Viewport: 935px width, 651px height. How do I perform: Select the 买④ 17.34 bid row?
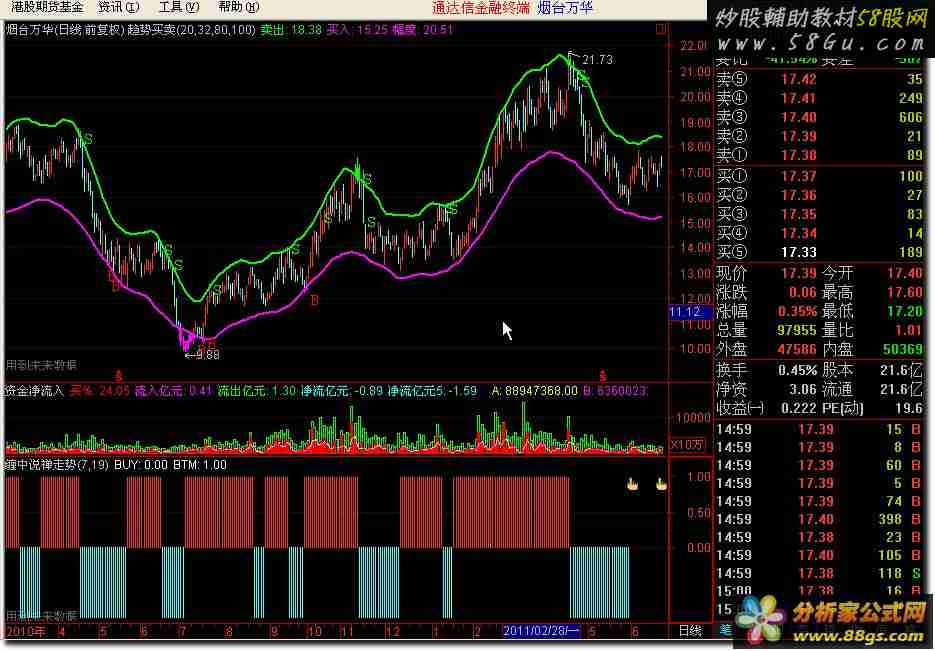(x=819, y=233)
